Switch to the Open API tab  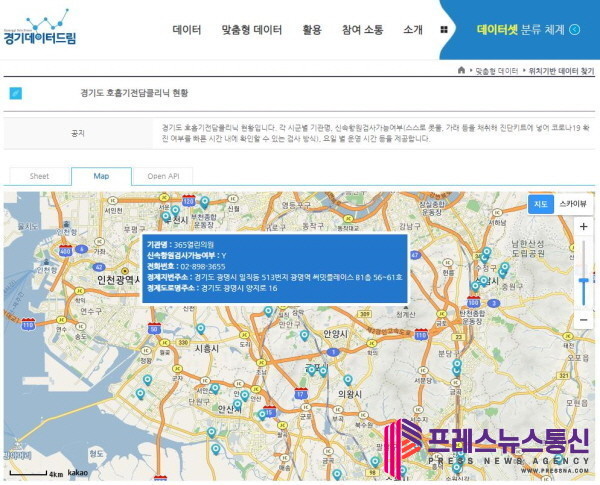(x=163, y=176)
